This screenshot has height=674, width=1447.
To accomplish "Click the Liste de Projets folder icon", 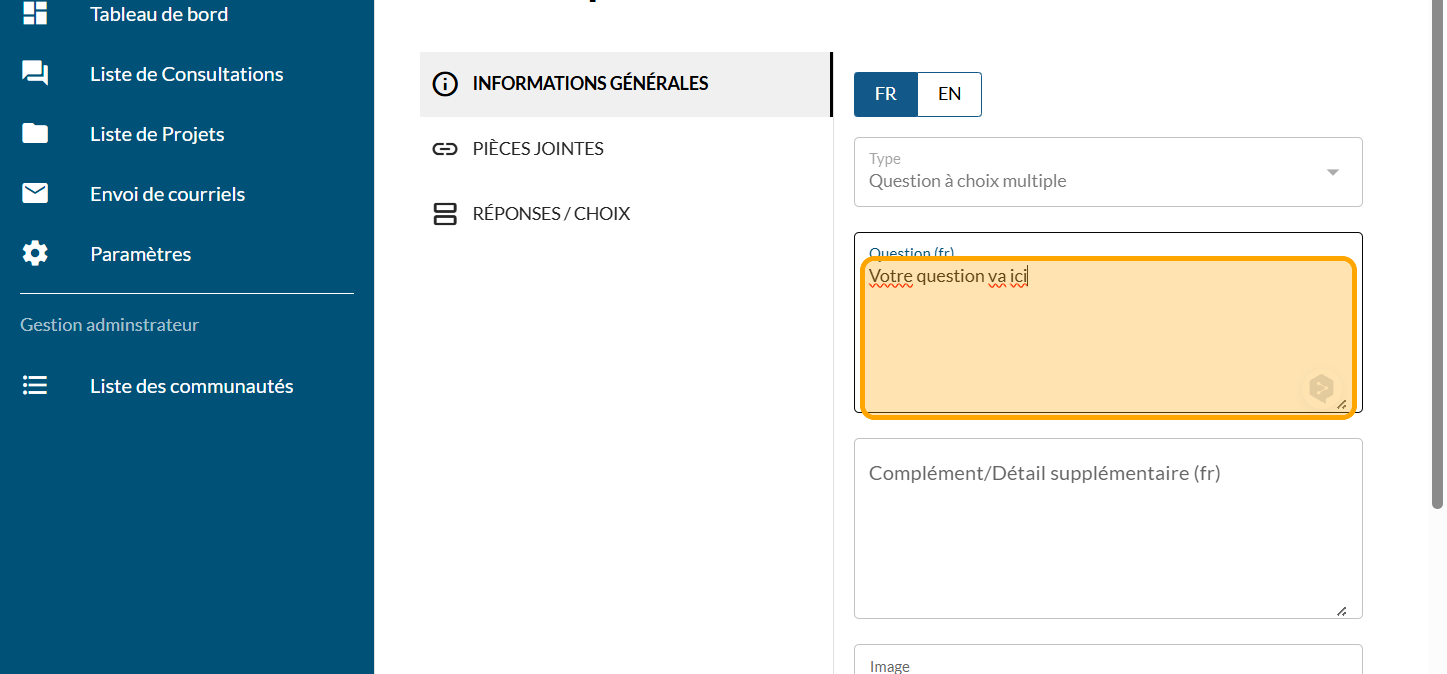I will 35,134.
